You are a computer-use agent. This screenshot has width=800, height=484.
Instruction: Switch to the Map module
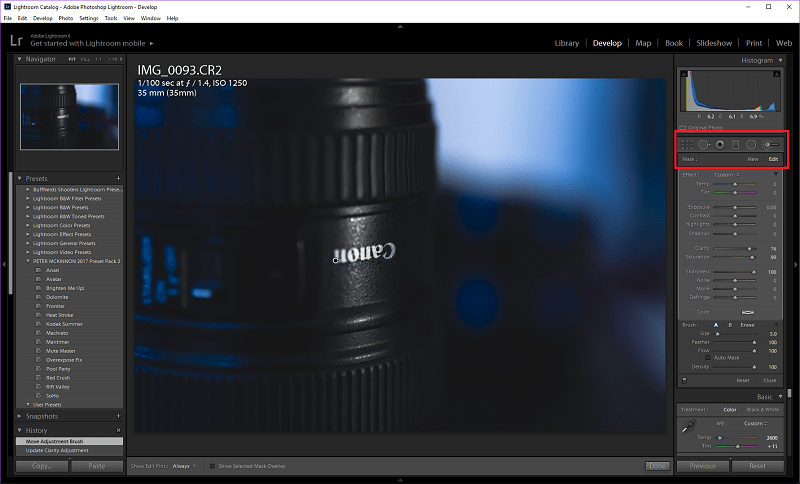point(643,43)
